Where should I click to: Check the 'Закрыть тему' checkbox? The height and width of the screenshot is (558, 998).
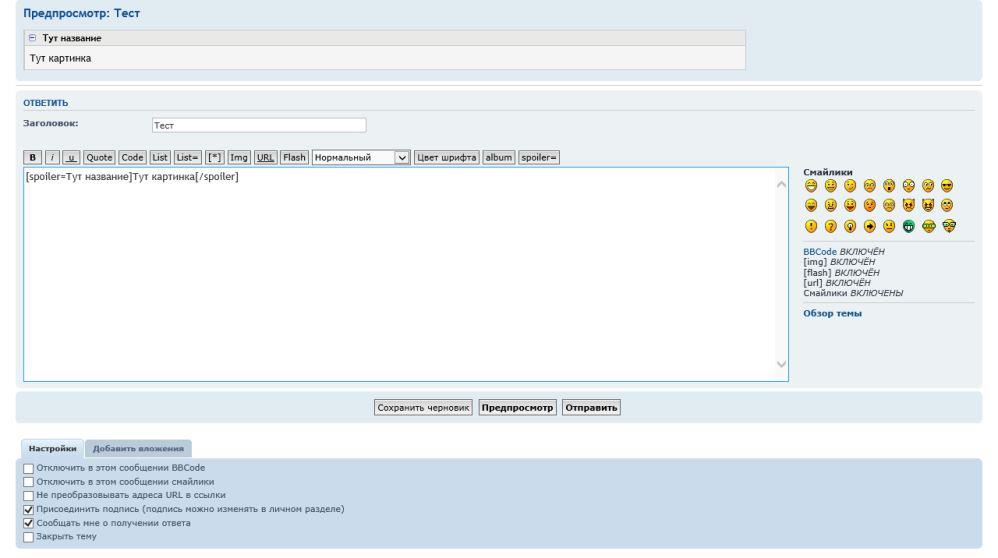(28, 536)
